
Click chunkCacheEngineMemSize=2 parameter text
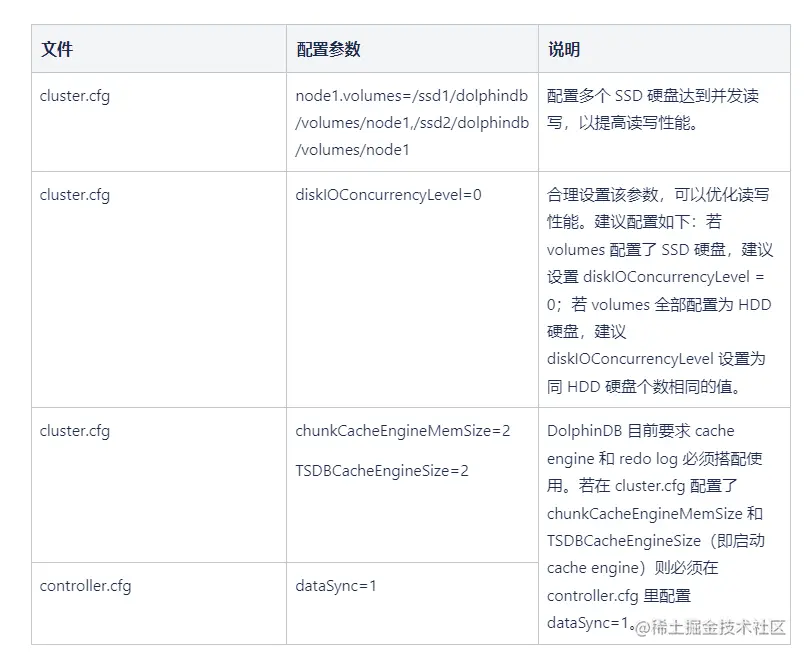(402, 431)
